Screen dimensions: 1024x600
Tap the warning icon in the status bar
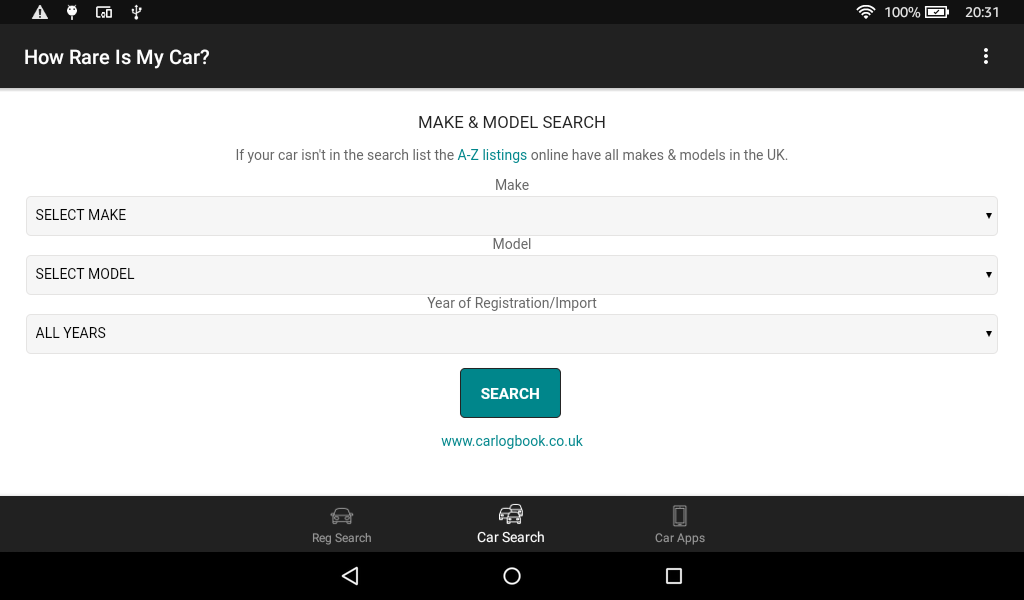[40, 12]
